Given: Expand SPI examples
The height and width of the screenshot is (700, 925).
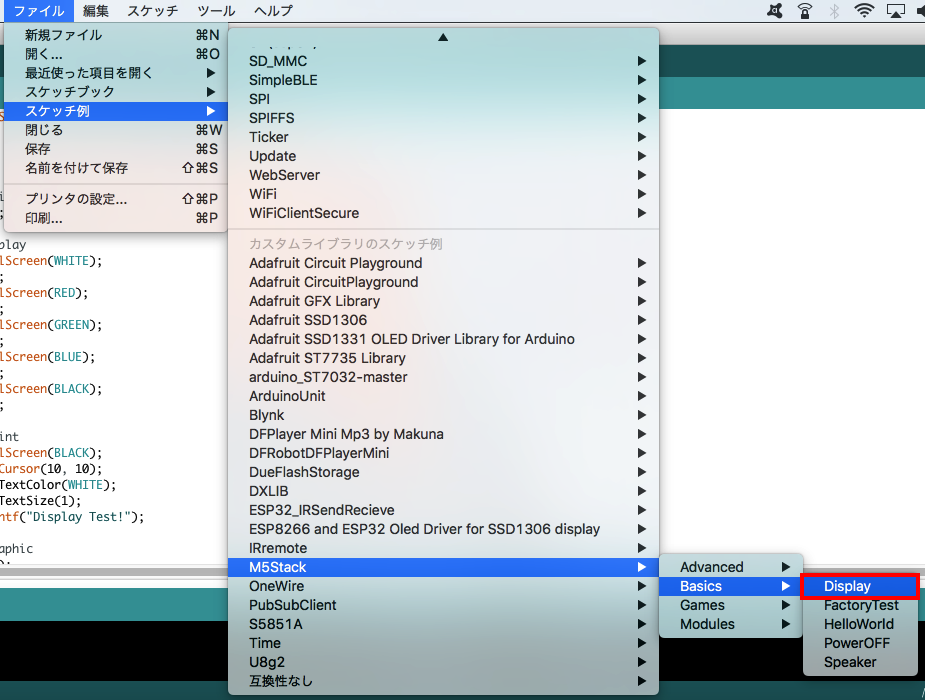Looking at the screenshot, I should [443, 99].
